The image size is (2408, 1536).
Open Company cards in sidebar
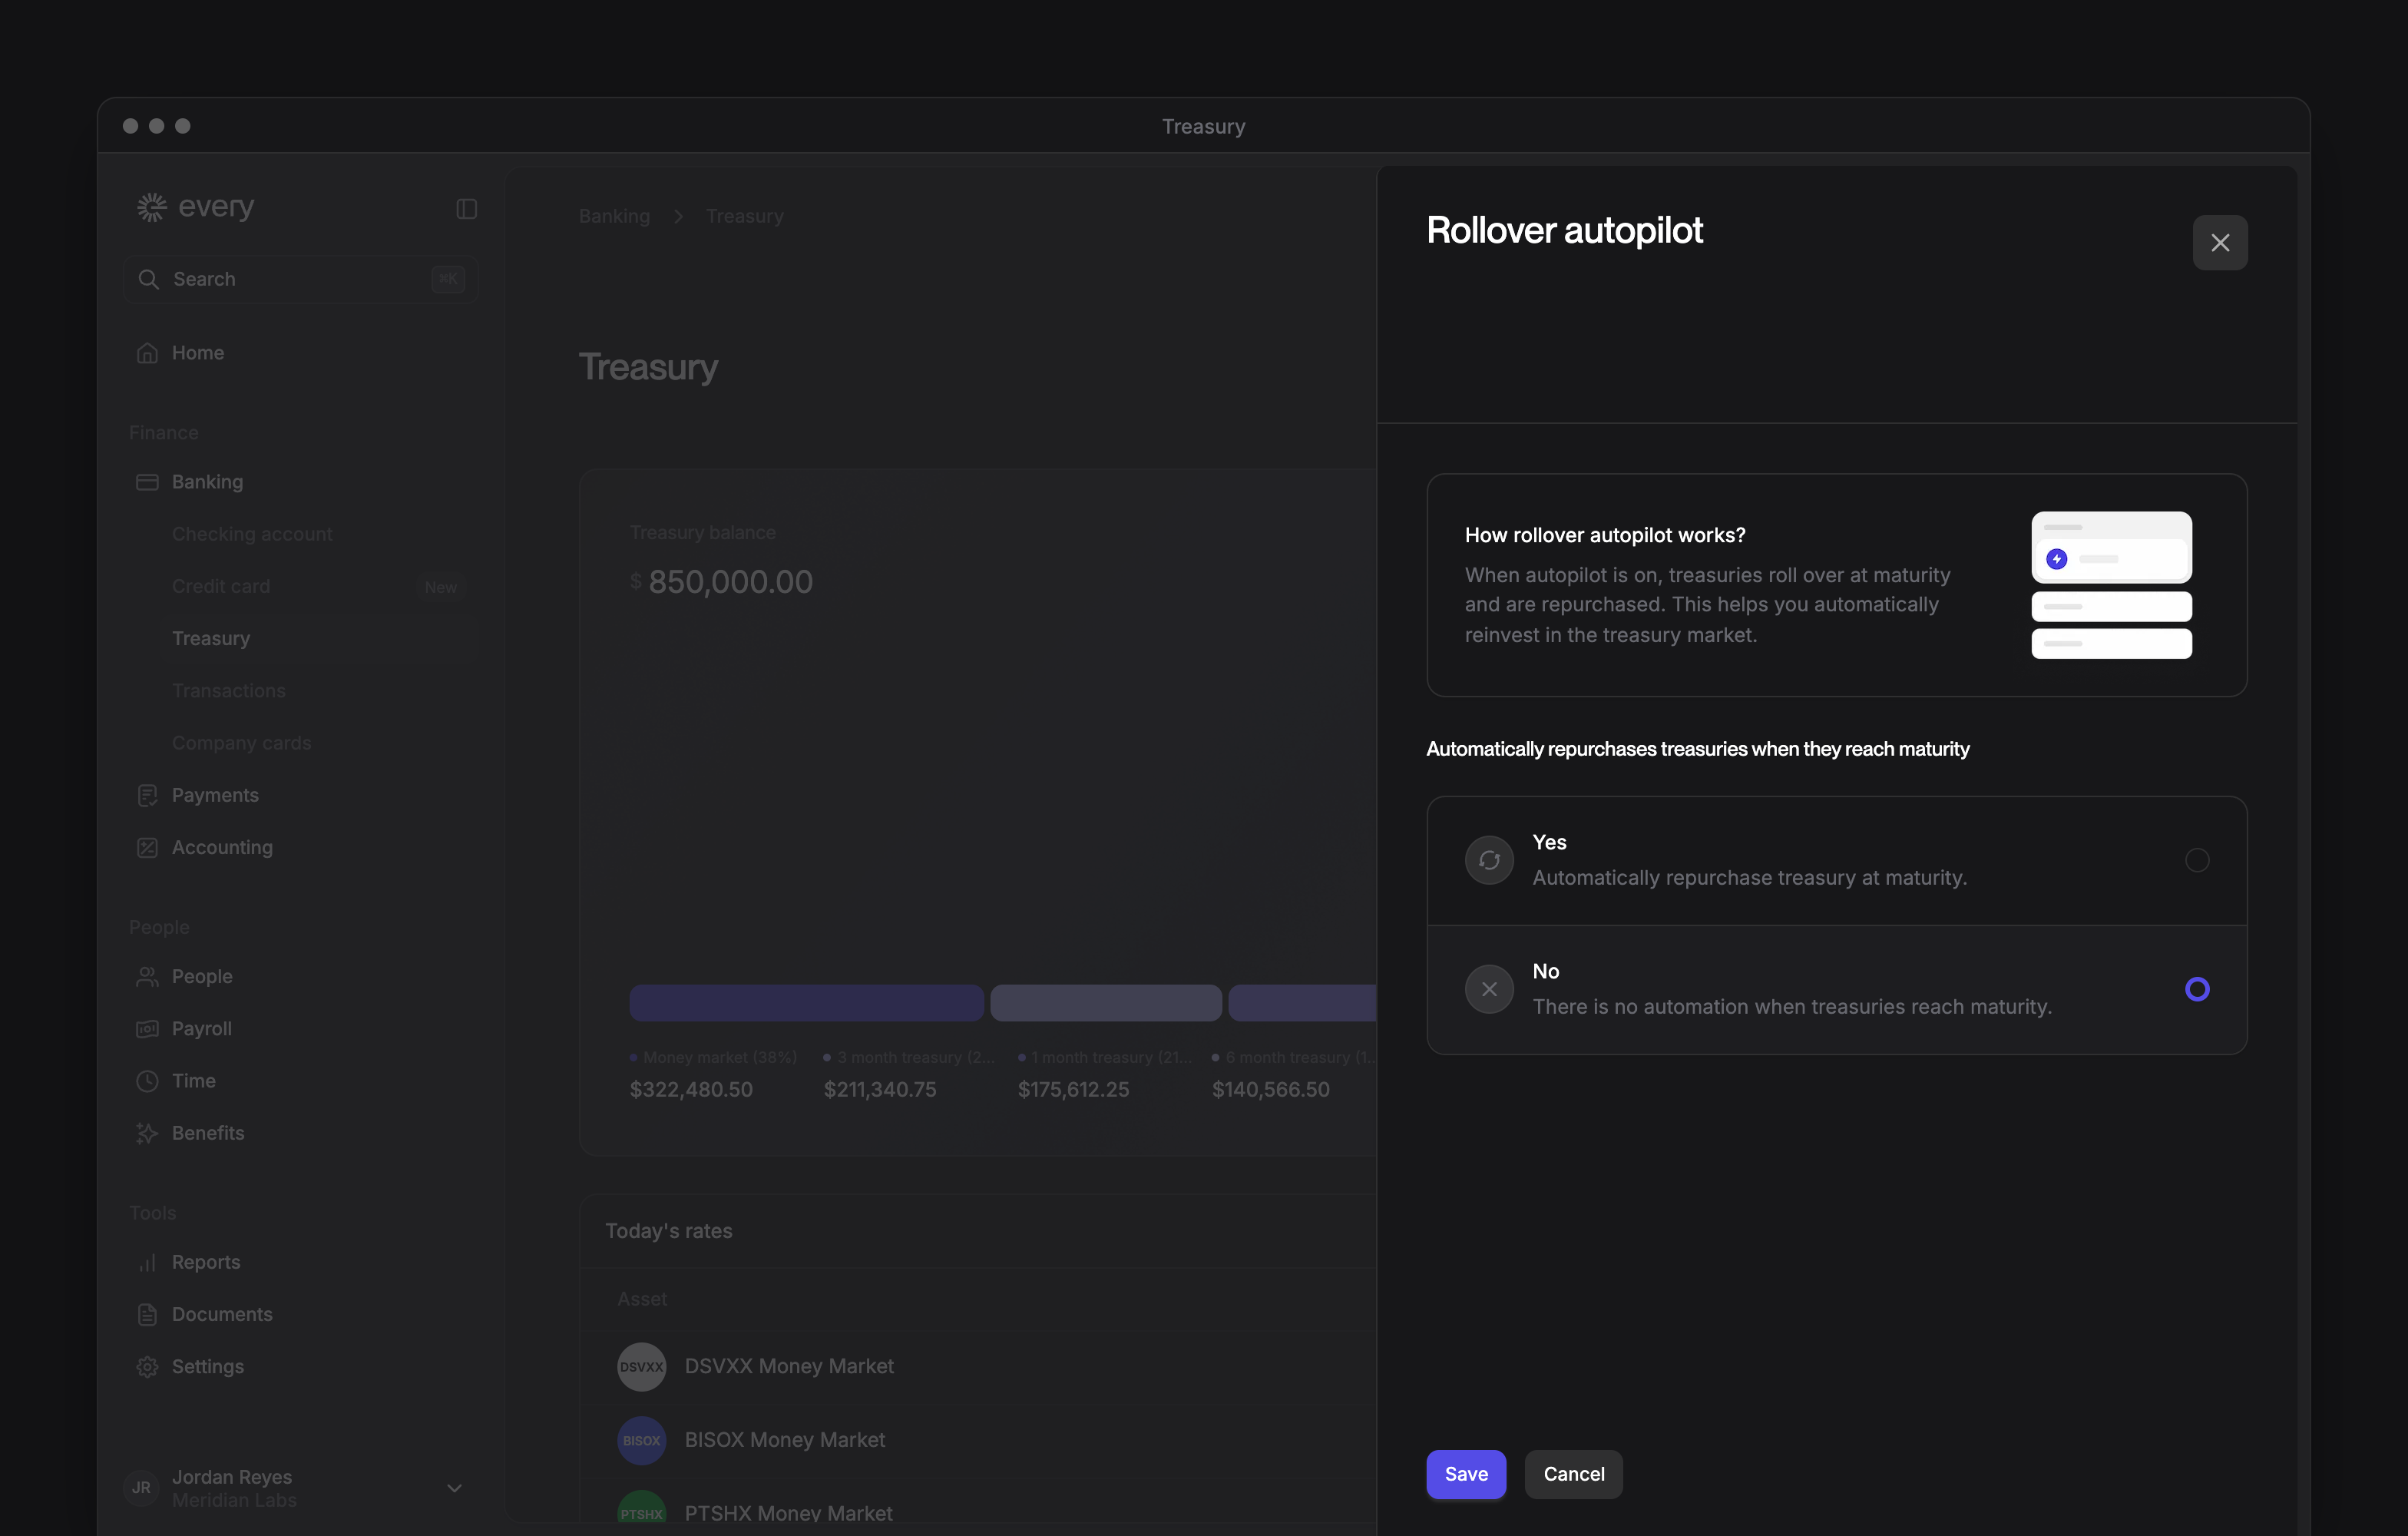tap(241, 743)
